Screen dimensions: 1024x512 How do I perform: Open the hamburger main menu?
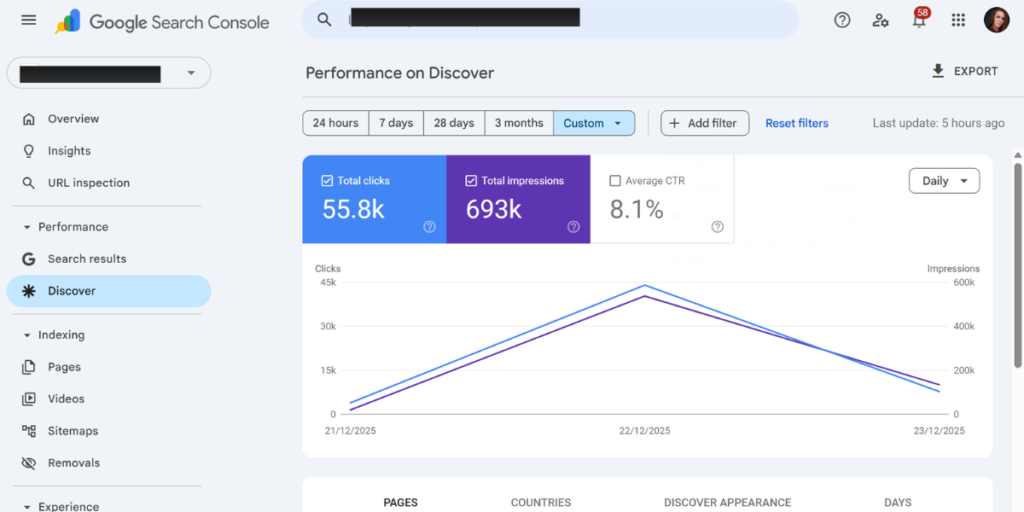click(x=29, y=20)
